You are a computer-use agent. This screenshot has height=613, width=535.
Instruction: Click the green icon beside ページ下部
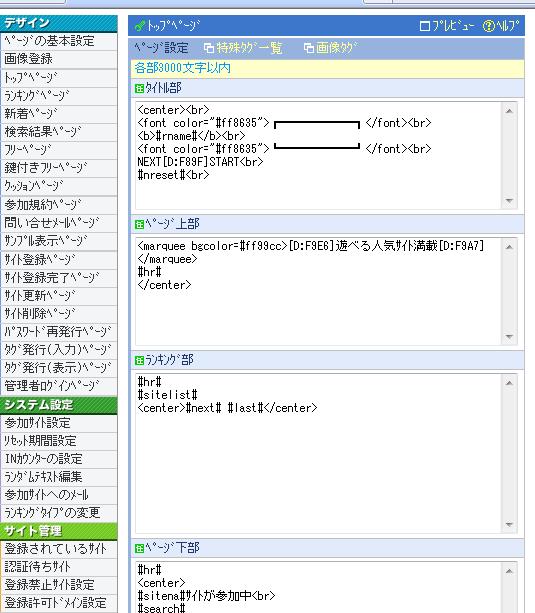tap(140, 548)
